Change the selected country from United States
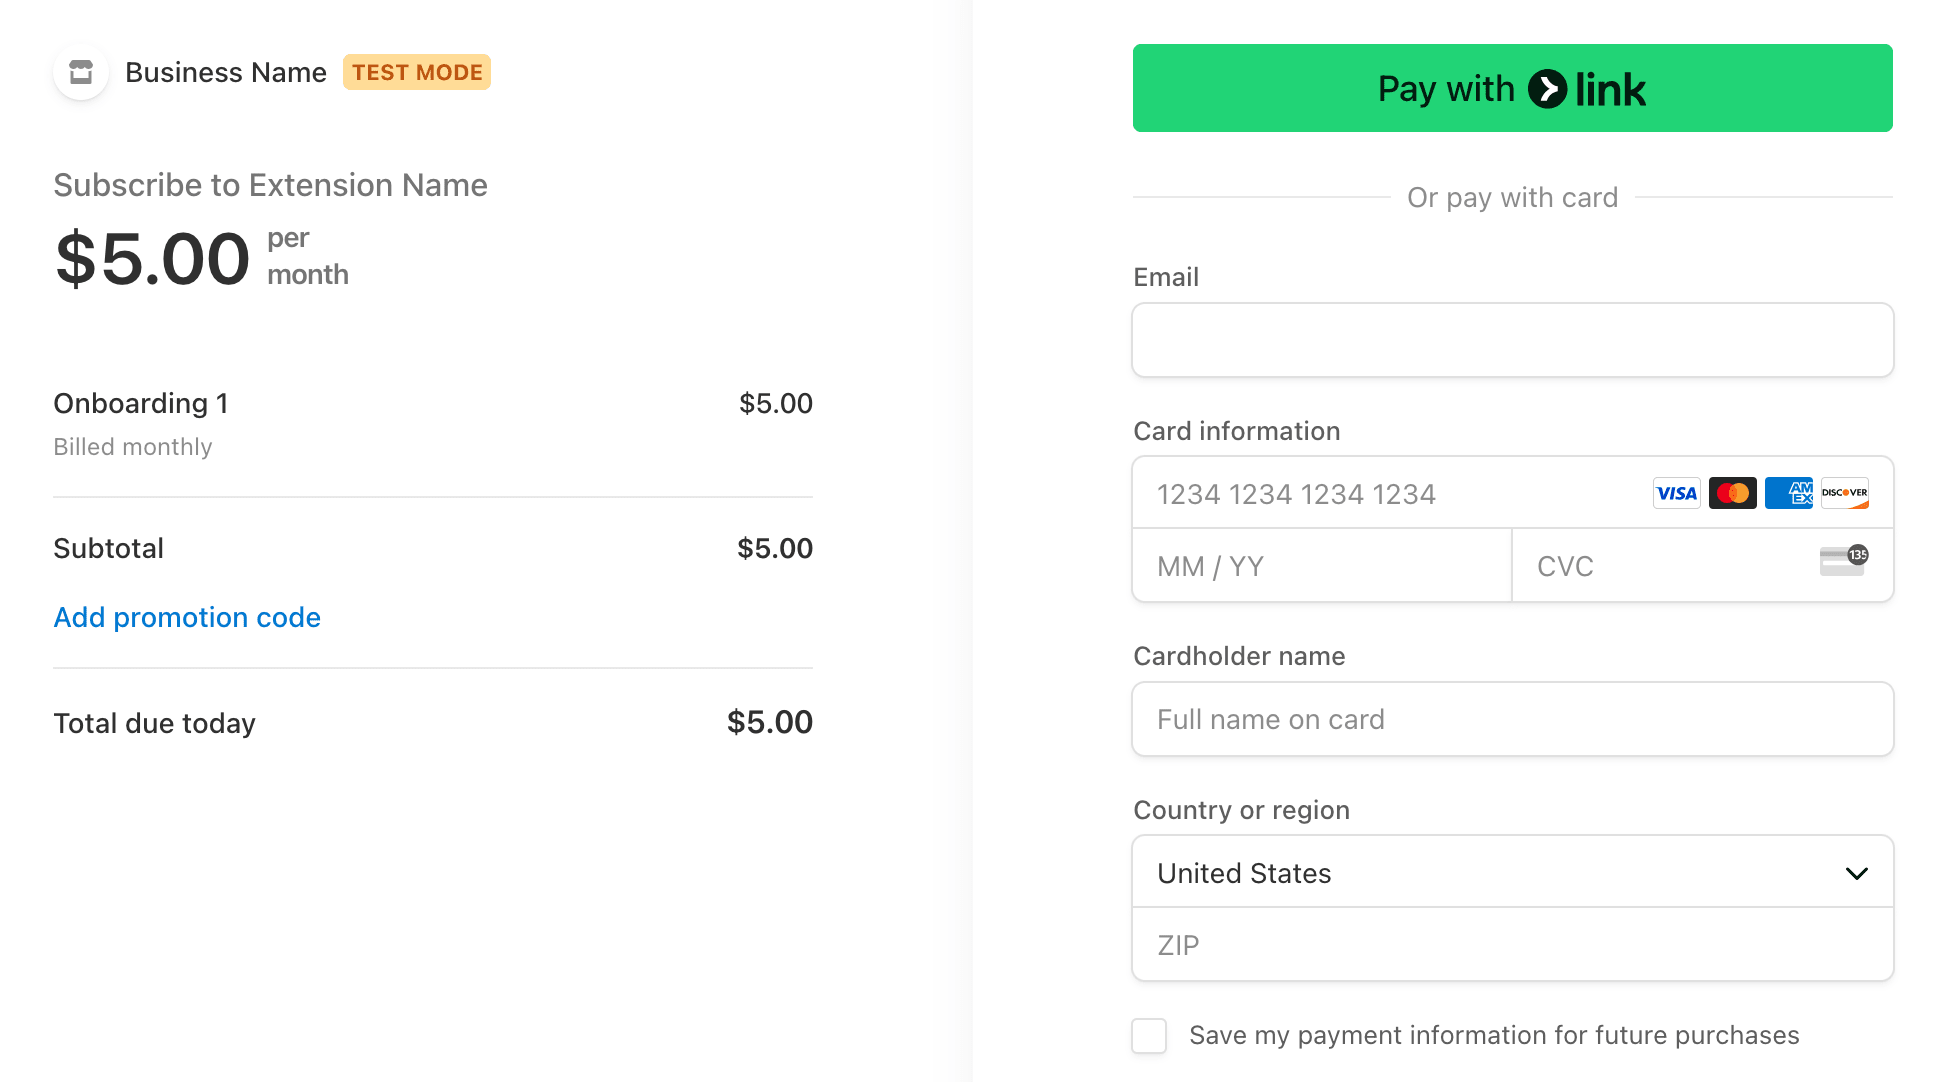Image resolution: width=1944 pixels, height=1082 pixels. pyautogui.click(x=1511, y=872)
